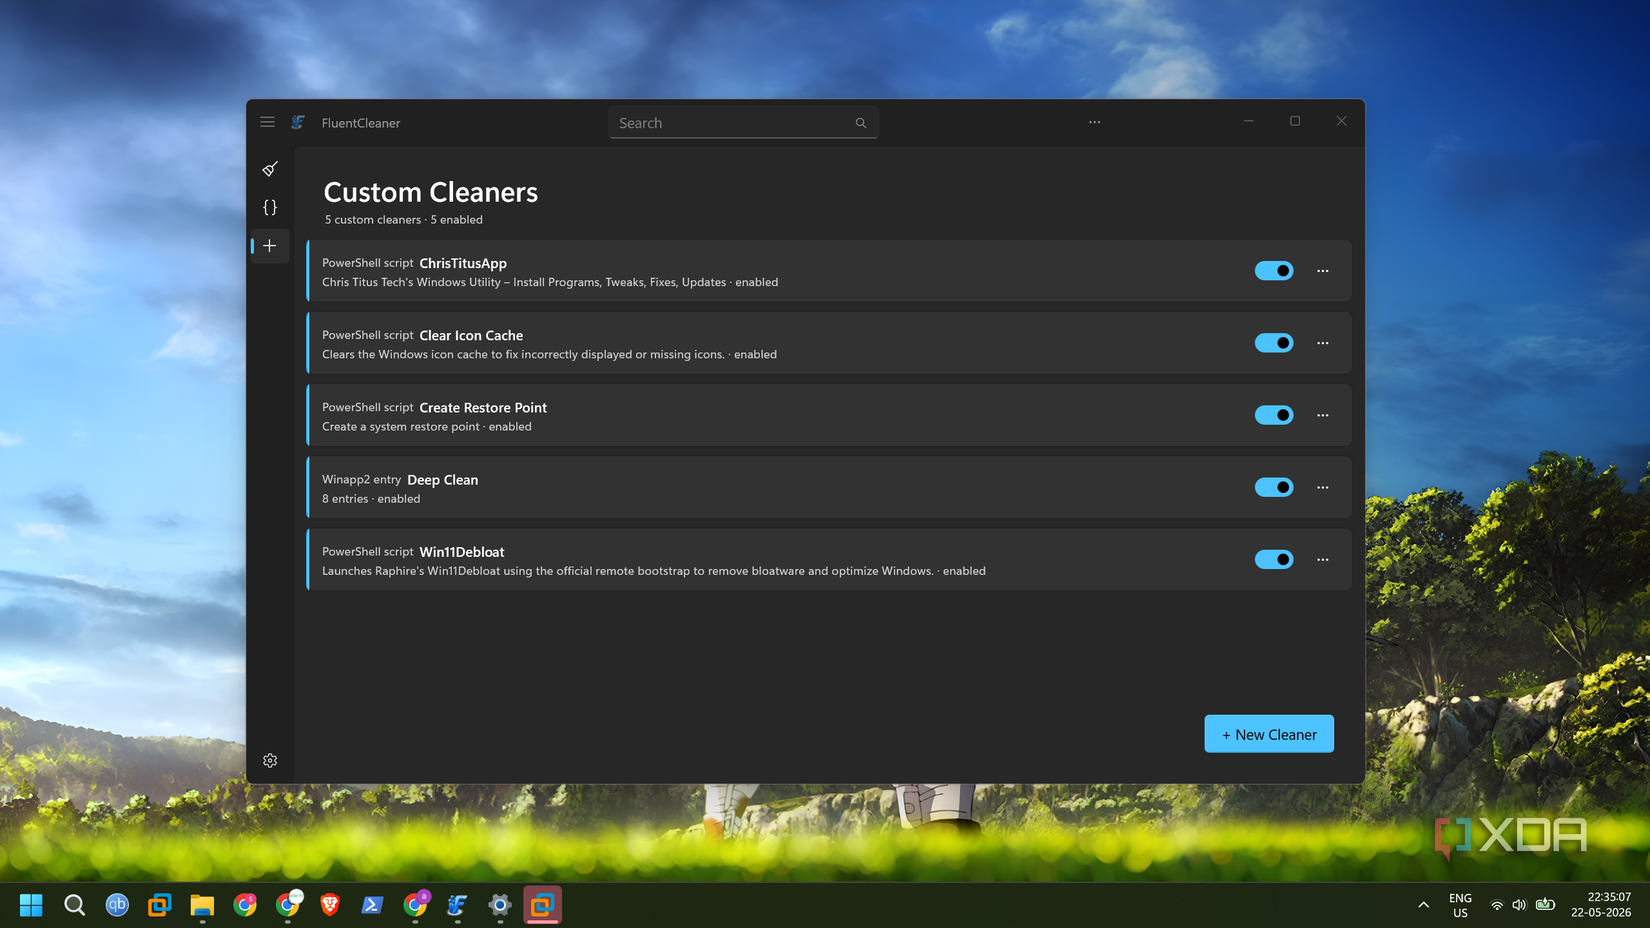Click inside the Search field
Screen dimensions: 1650x928
pyautogui.click(x=743, y=123)
